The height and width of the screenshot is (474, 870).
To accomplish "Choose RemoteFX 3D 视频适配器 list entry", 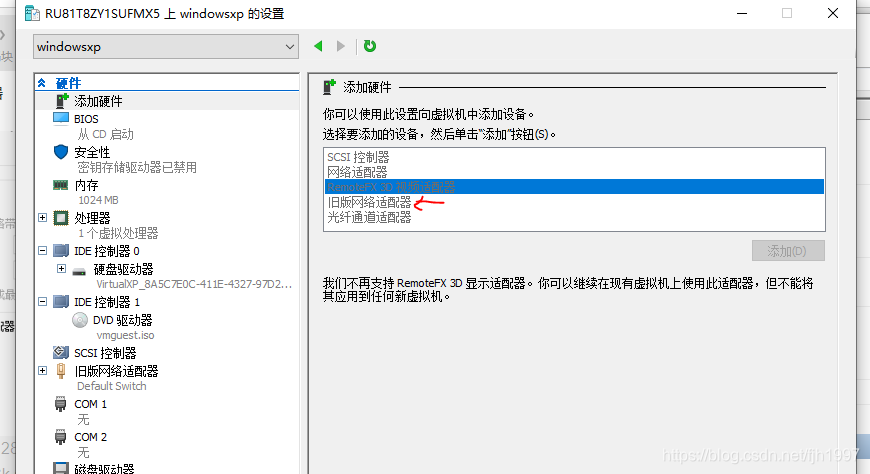I will (x=574, y=187).
